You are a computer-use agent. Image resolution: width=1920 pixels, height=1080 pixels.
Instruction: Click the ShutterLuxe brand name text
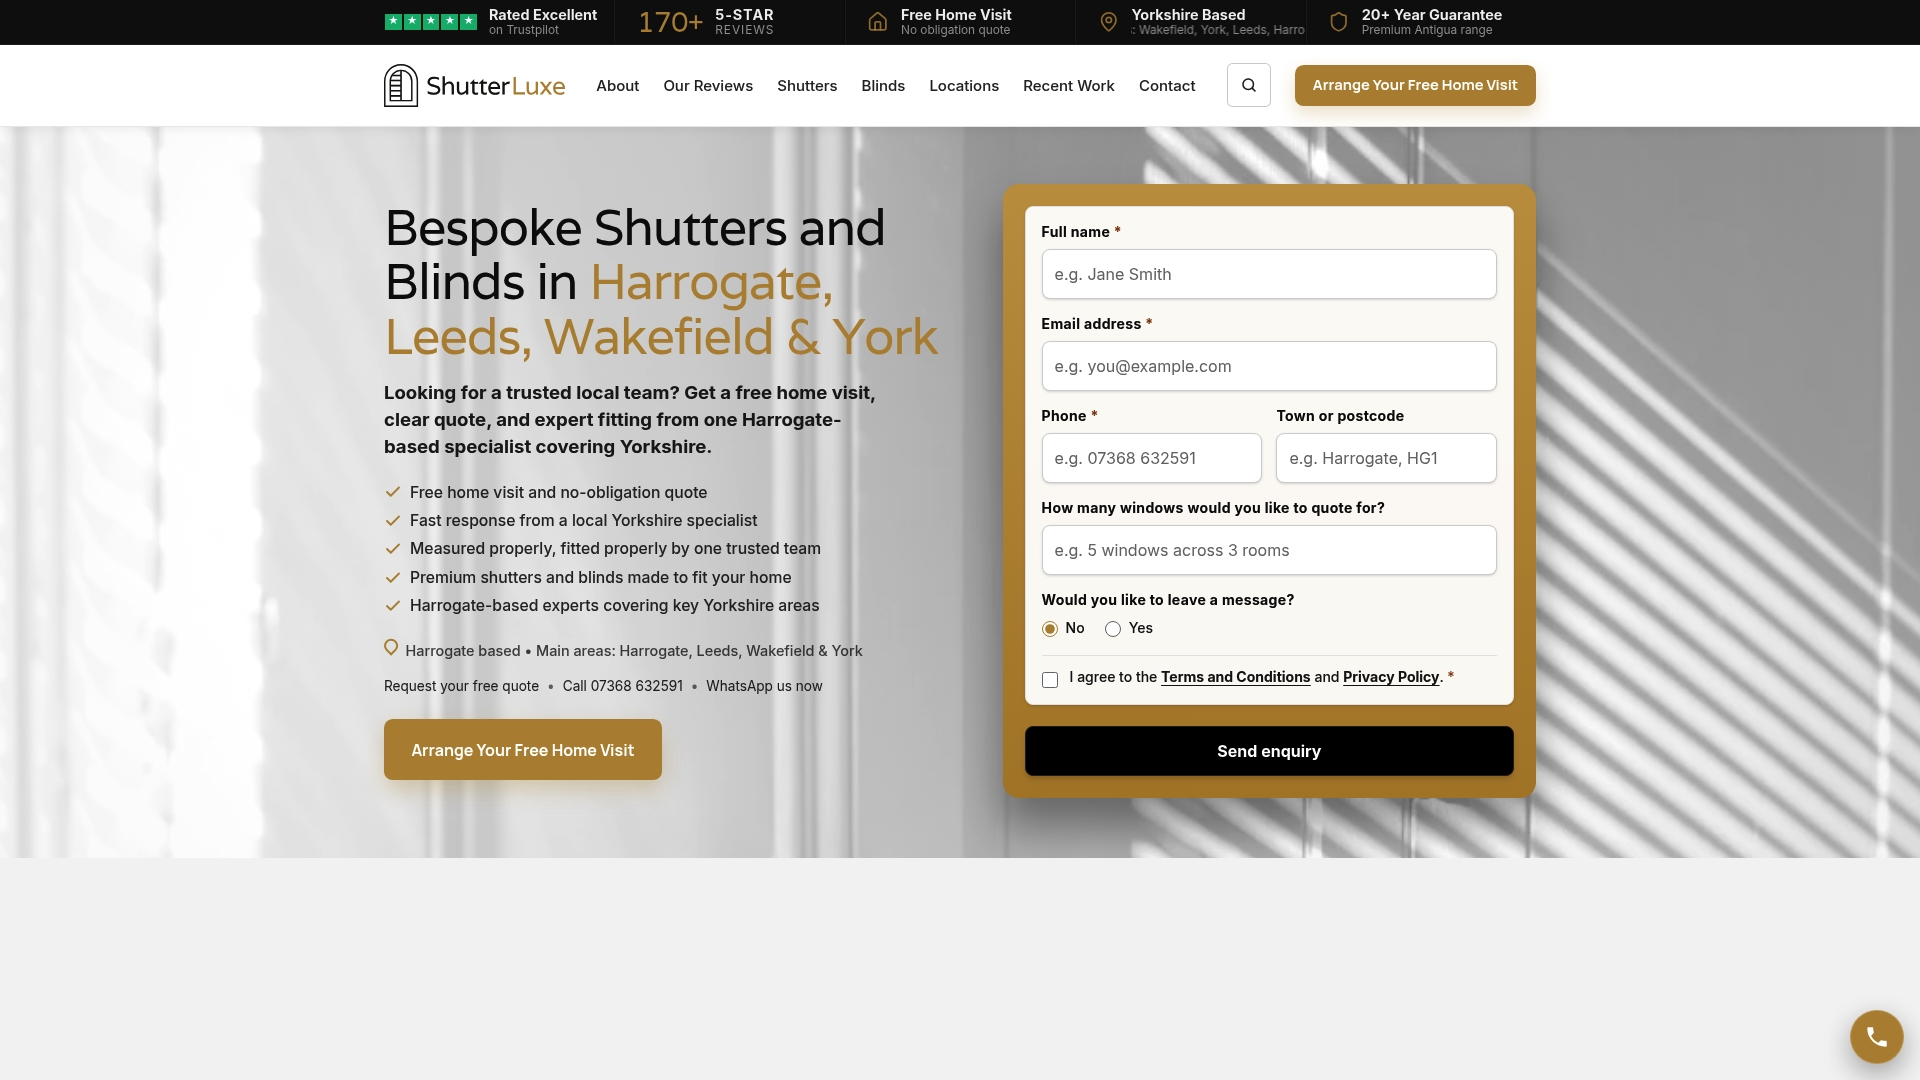(495, 86)
